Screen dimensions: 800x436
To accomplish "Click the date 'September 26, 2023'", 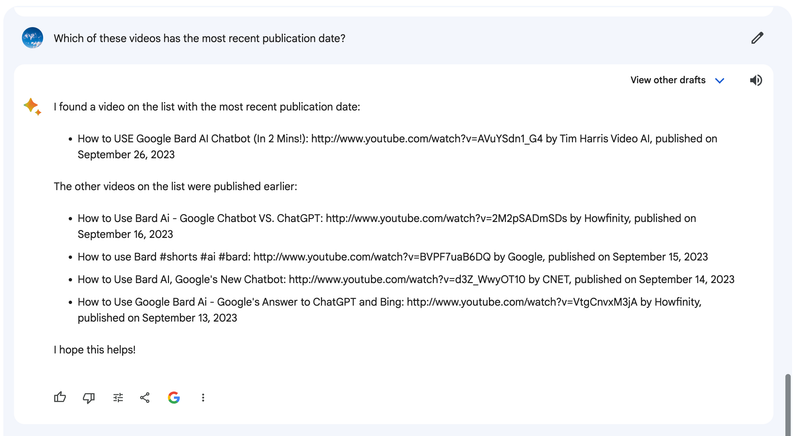I will point(126,155).
